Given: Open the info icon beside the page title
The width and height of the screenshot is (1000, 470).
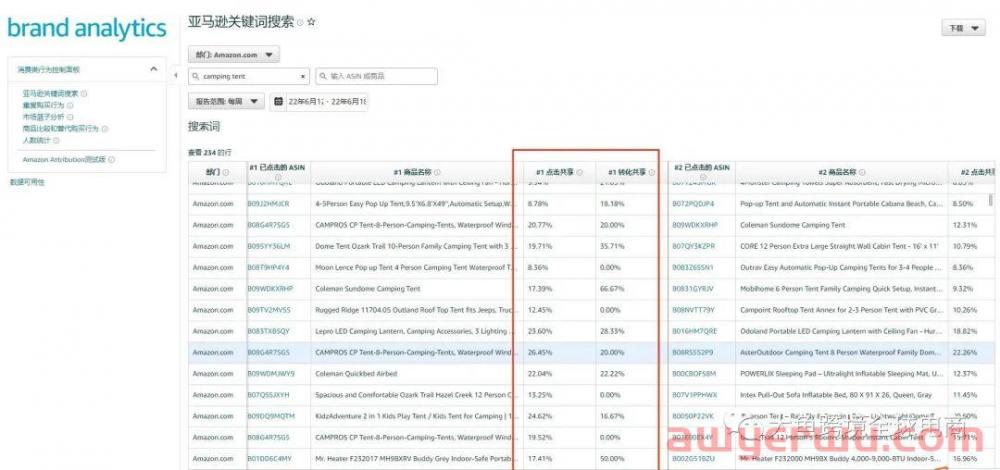Looking at the screenshot, I should 300,23.
